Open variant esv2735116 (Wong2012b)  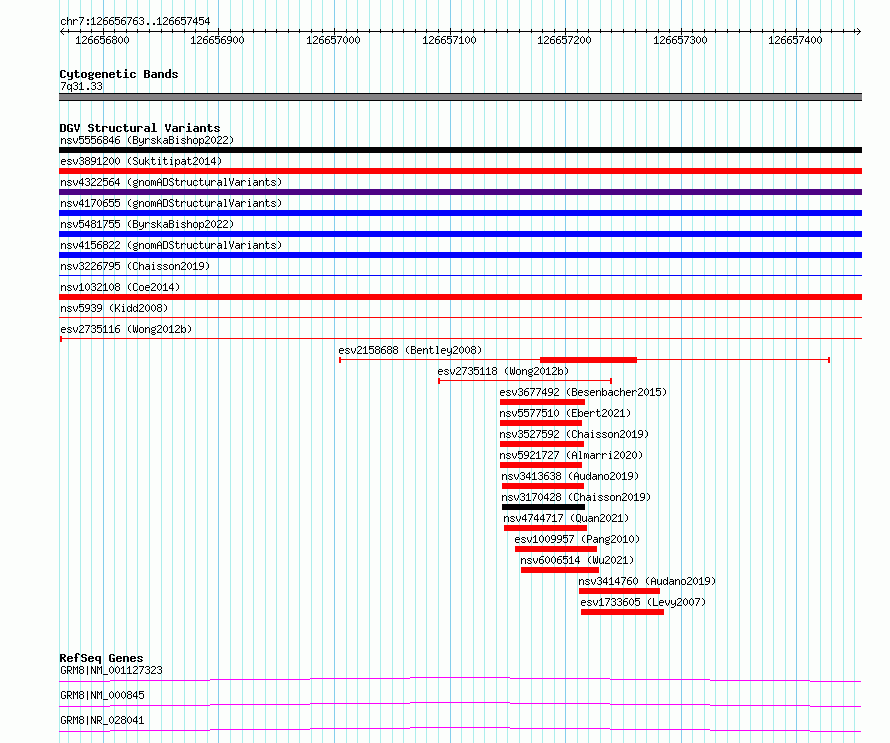coord(126,329)
